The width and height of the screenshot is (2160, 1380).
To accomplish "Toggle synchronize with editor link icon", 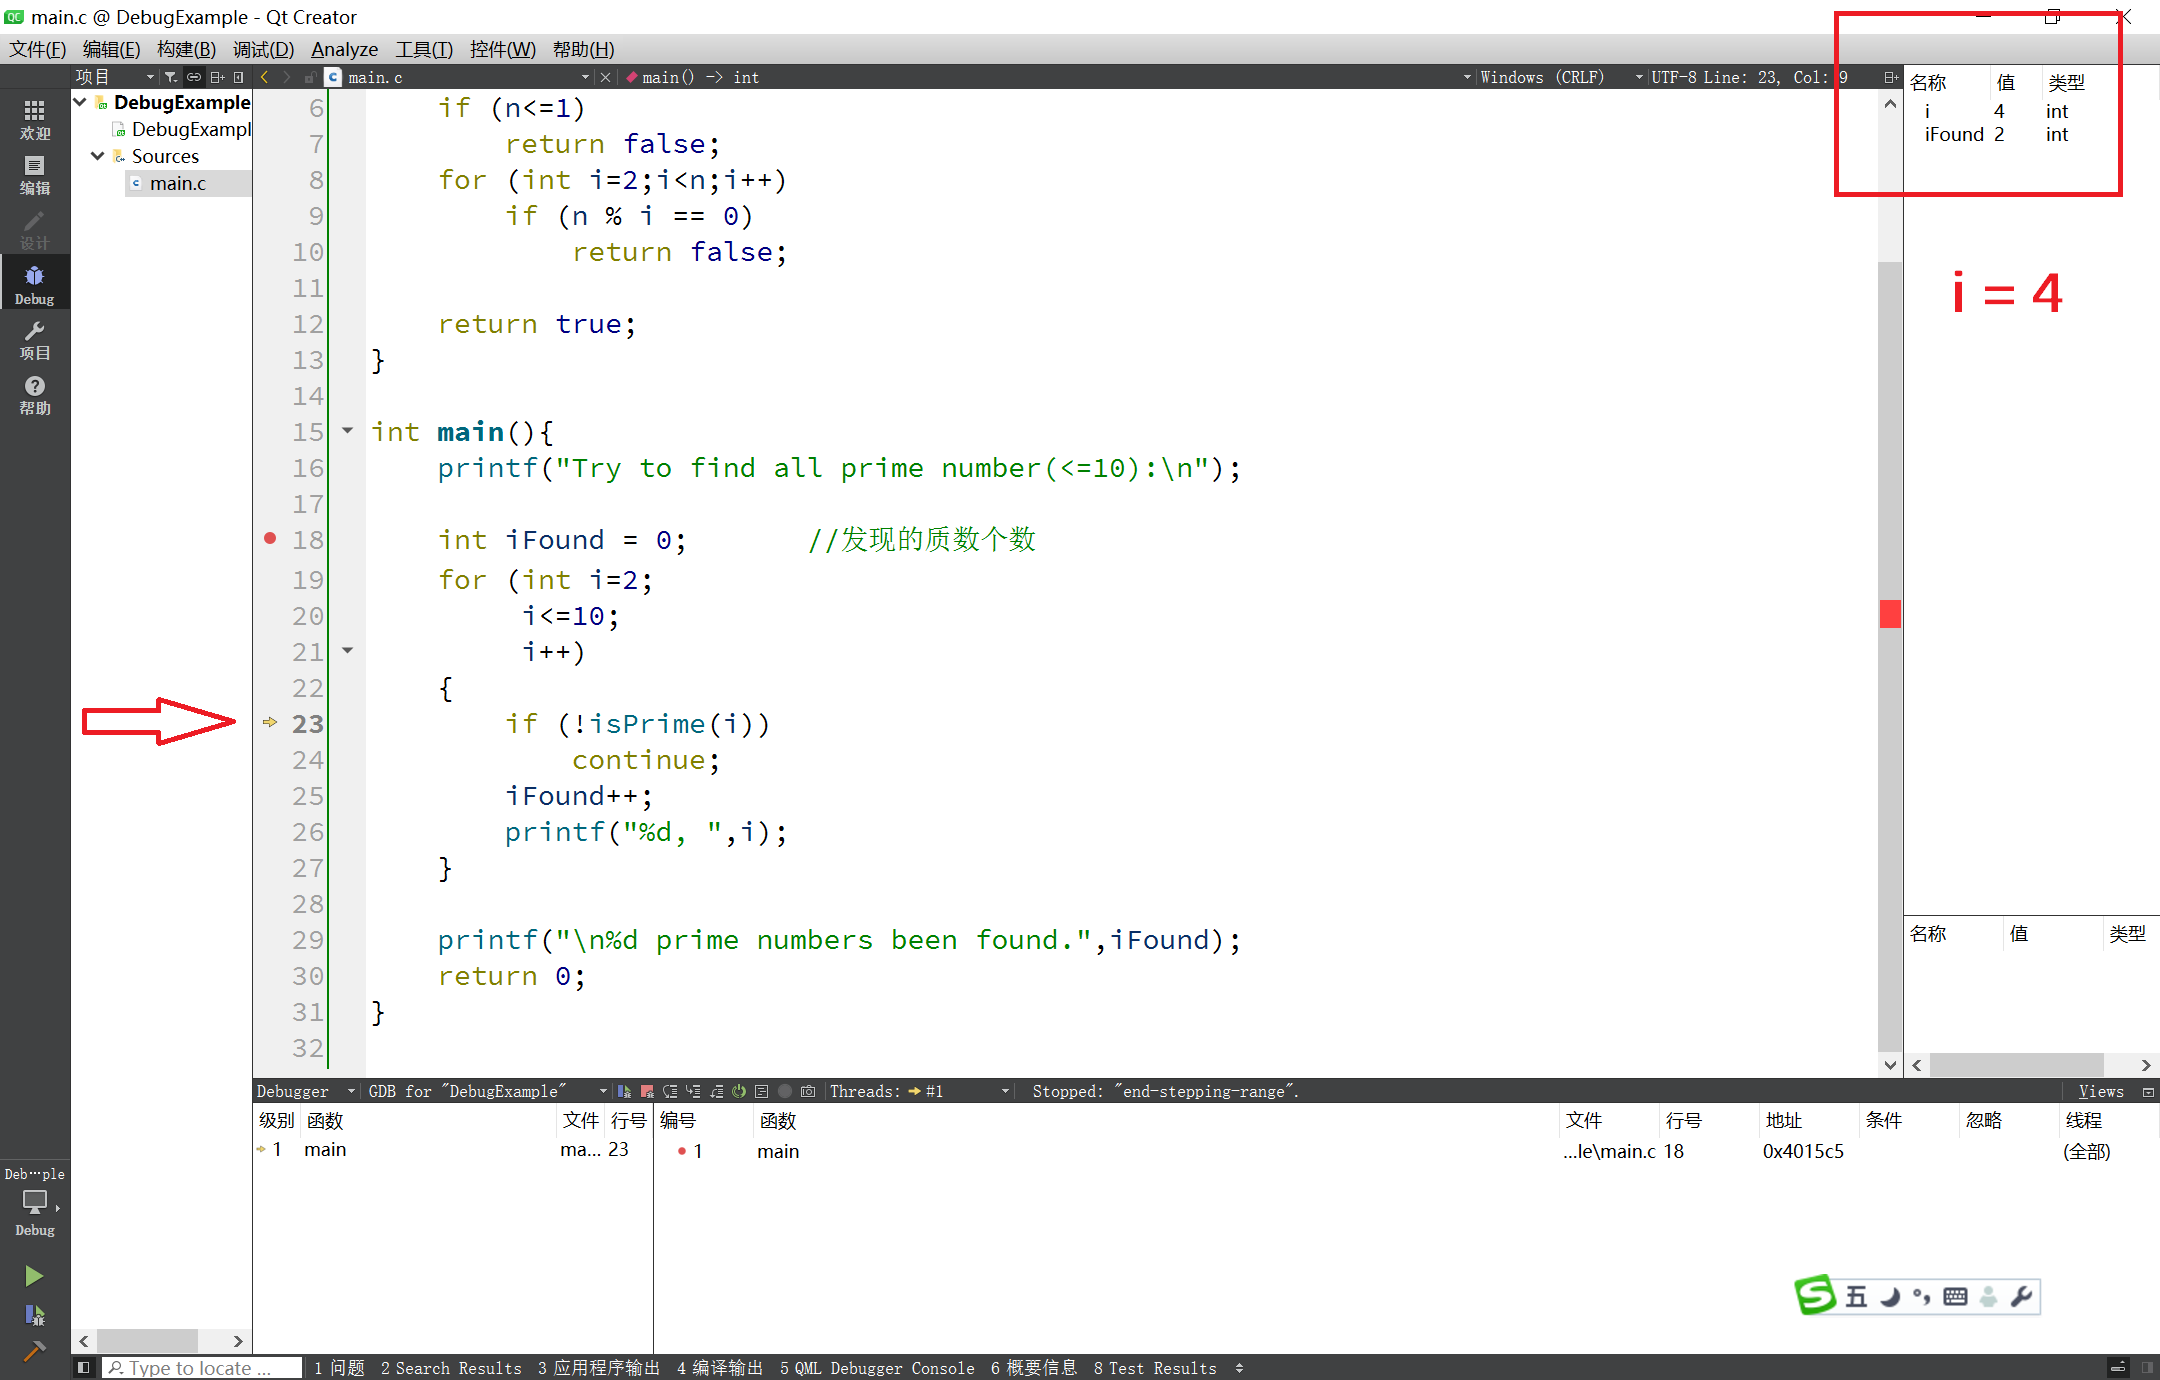I will (194, 77).
